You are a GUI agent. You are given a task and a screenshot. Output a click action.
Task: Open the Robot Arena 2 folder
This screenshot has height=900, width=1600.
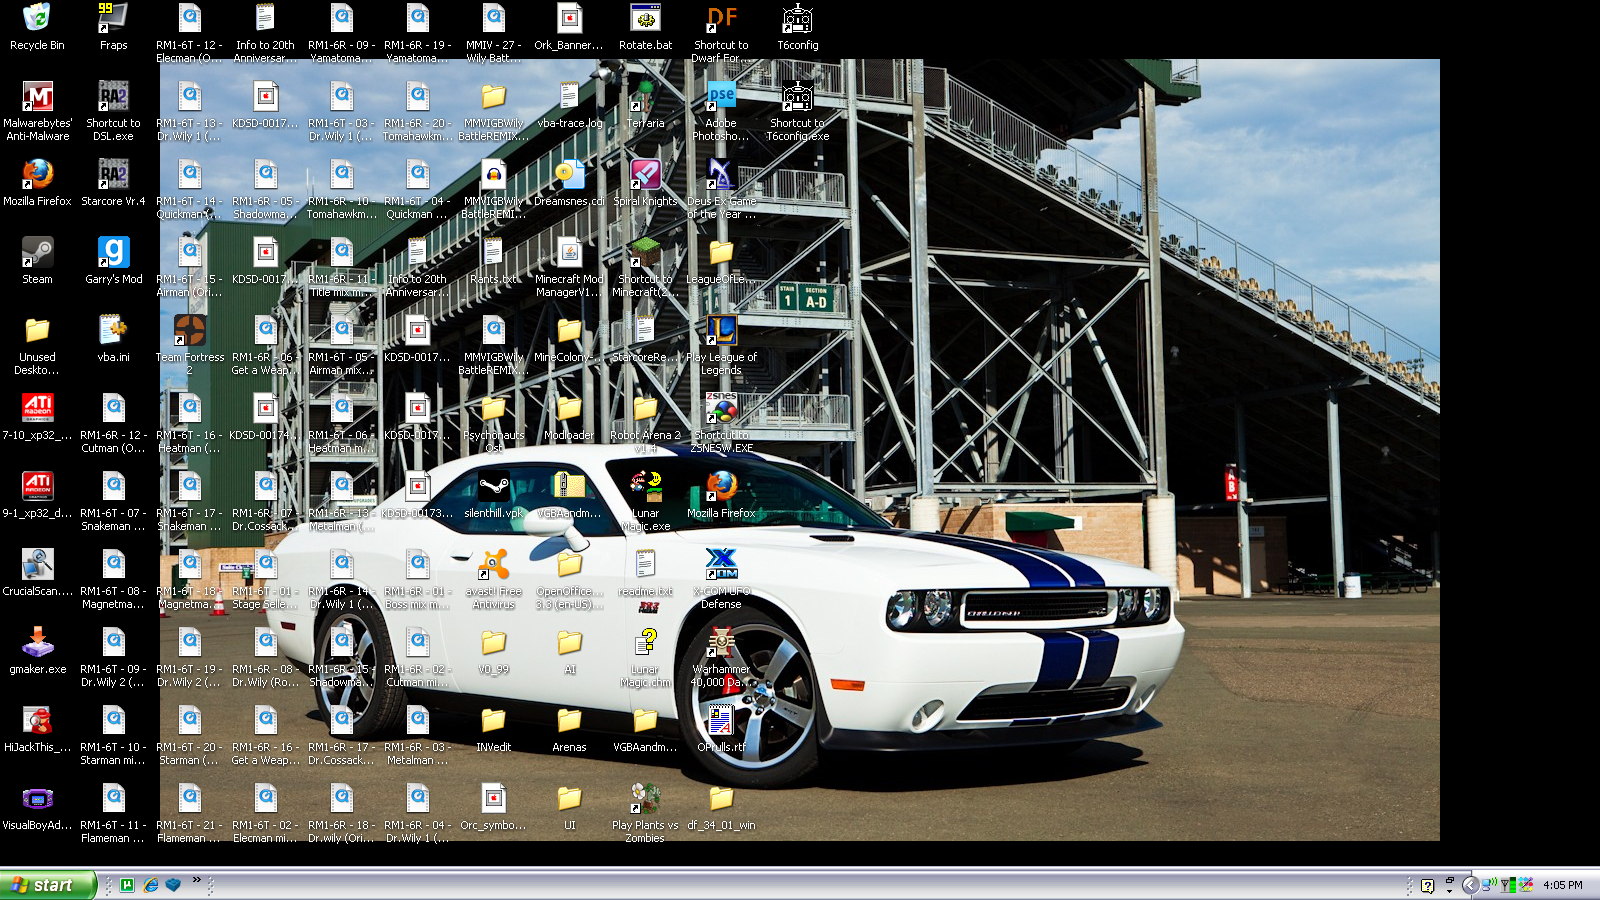point(645,409)
